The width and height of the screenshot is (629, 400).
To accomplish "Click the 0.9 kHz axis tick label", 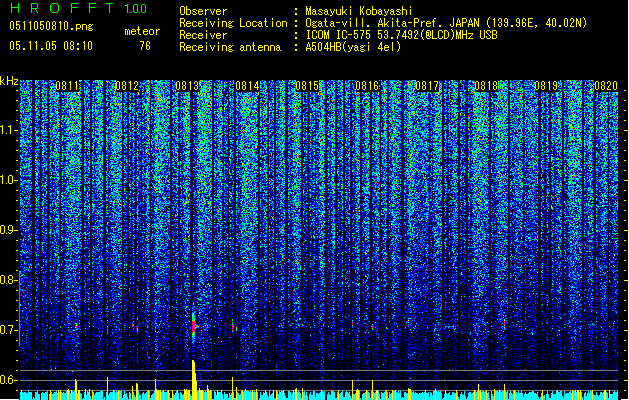I will point(9,230).
